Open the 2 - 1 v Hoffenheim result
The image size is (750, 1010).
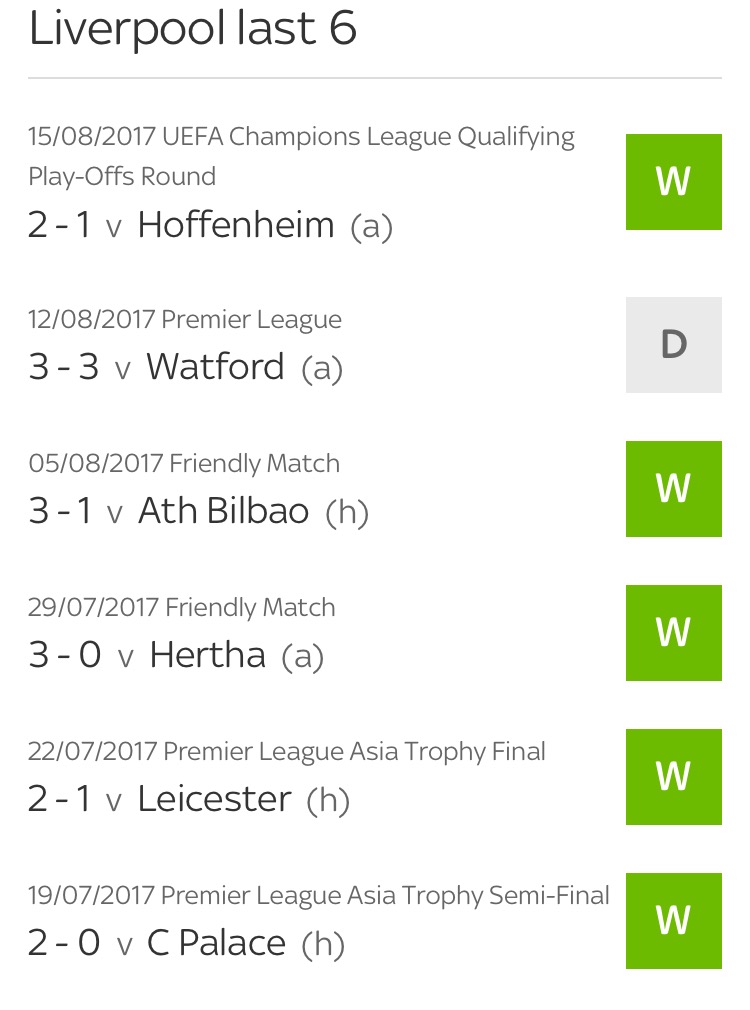(x=210, y=225)
